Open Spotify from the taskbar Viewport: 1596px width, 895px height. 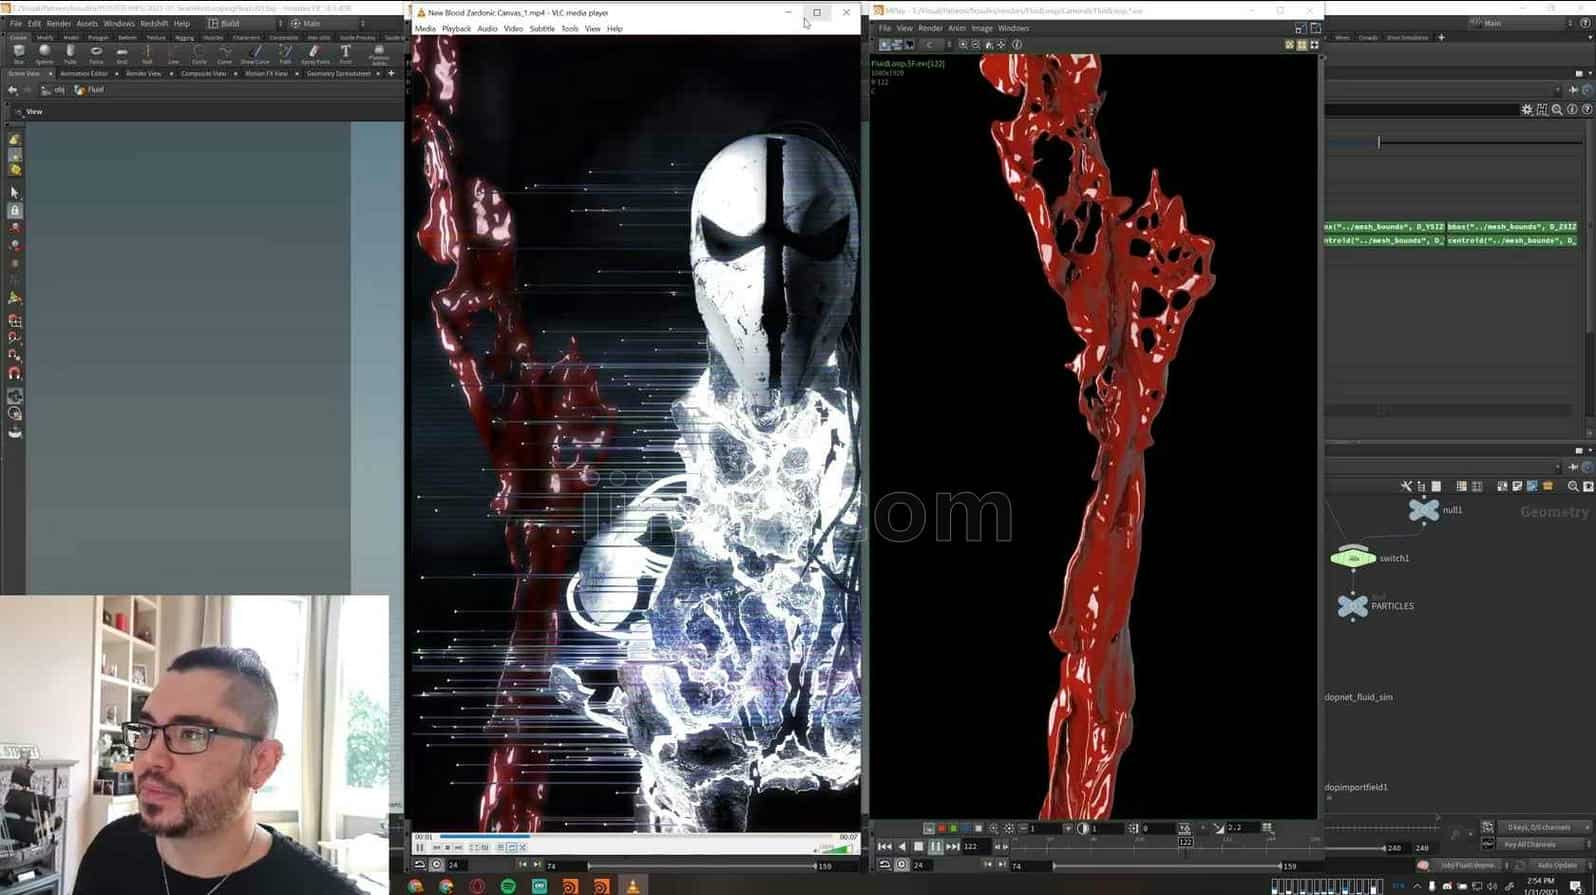click(508, 886)
